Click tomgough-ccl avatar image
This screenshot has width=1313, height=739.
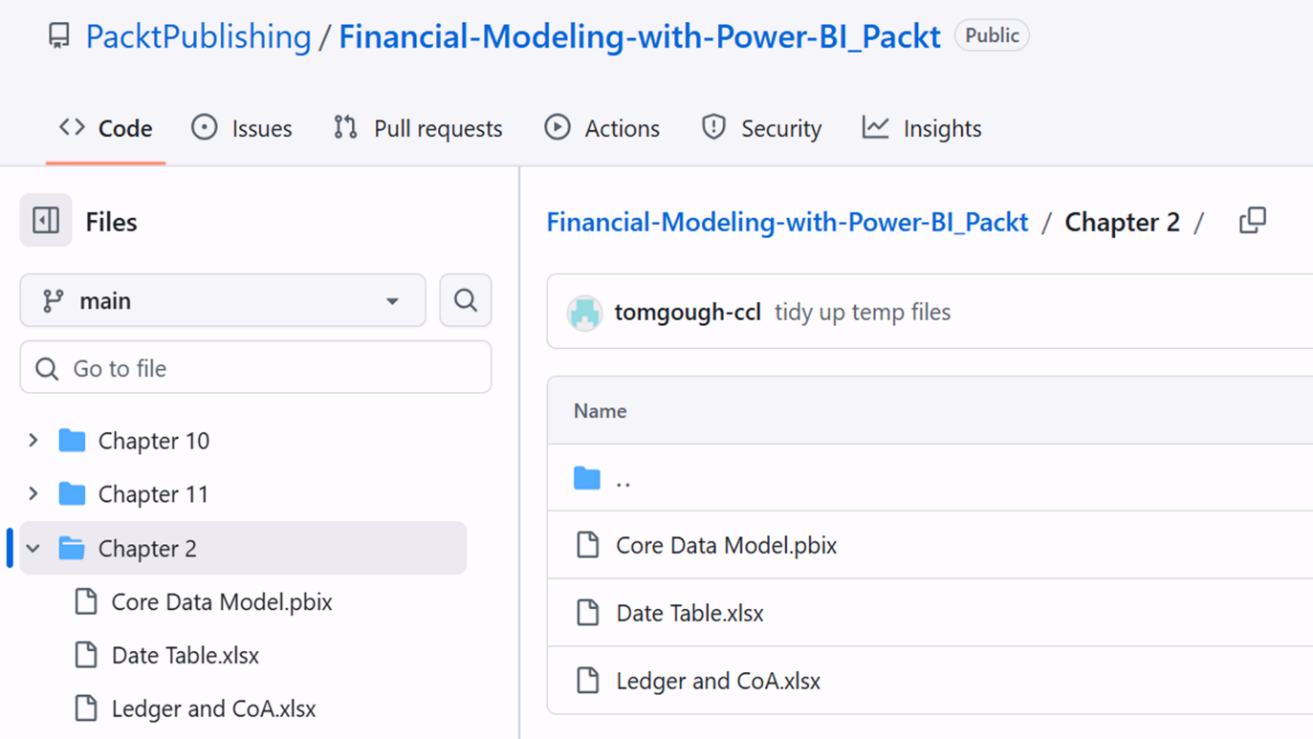(x=585, y=313)
